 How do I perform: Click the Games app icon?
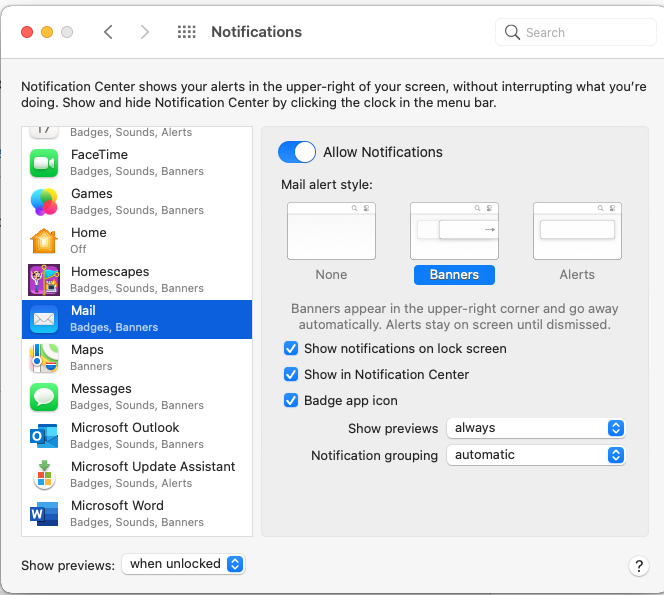pyautogui.click(x=44, y=202)
